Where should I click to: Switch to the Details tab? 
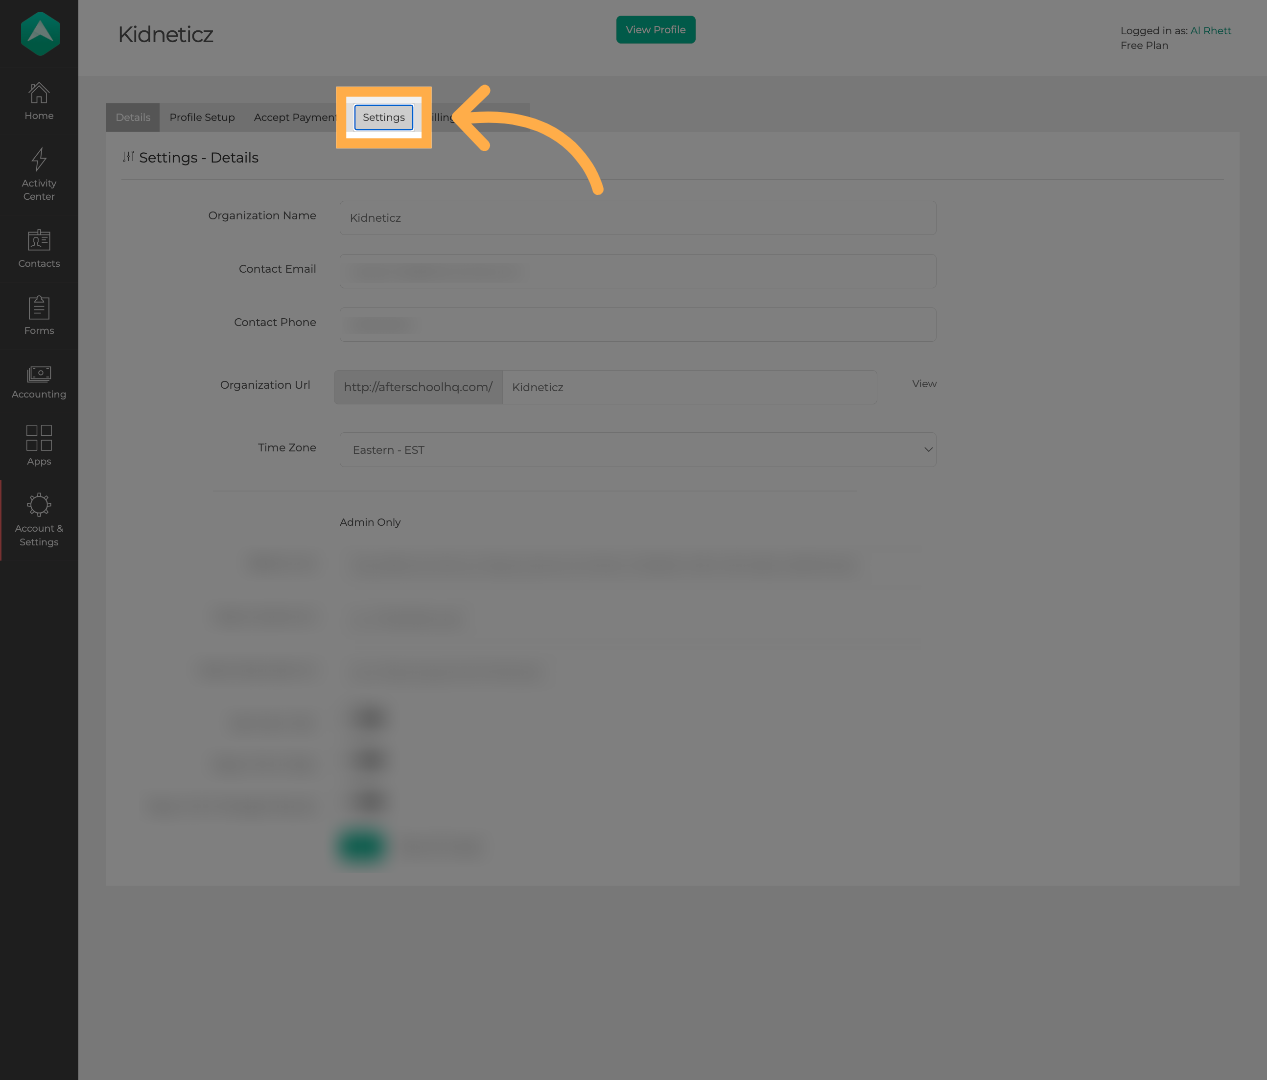pos(132,117)
